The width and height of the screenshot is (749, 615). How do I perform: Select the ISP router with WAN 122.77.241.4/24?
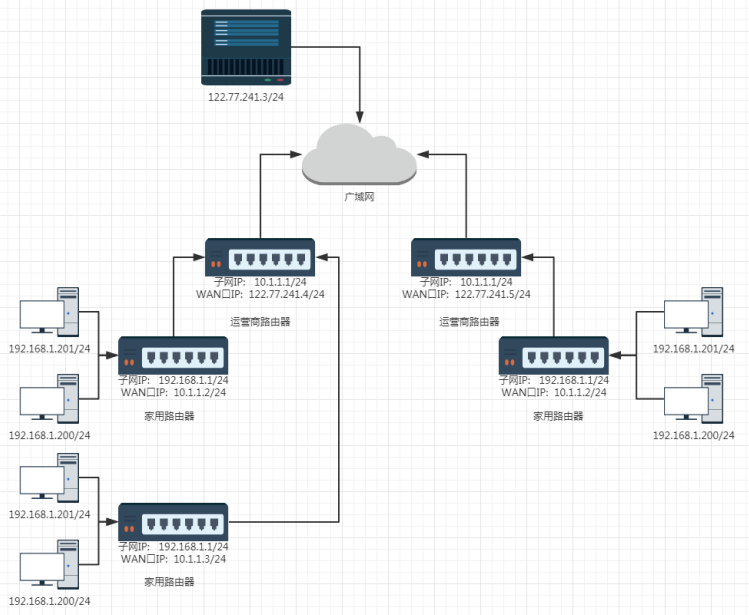260,257
